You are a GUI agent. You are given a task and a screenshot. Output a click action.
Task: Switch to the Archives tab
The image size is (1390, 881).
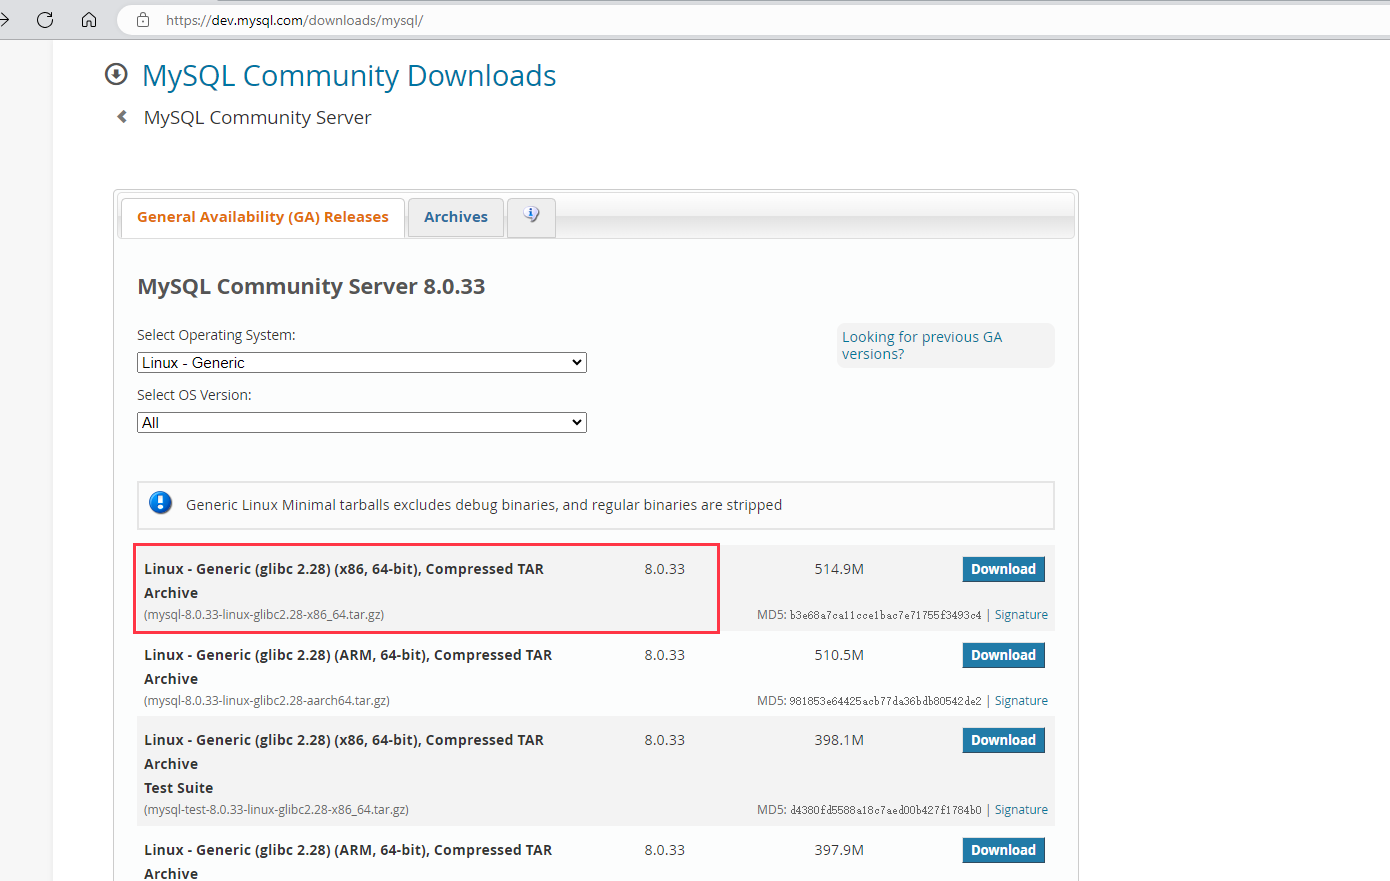(x=456, y=217)
